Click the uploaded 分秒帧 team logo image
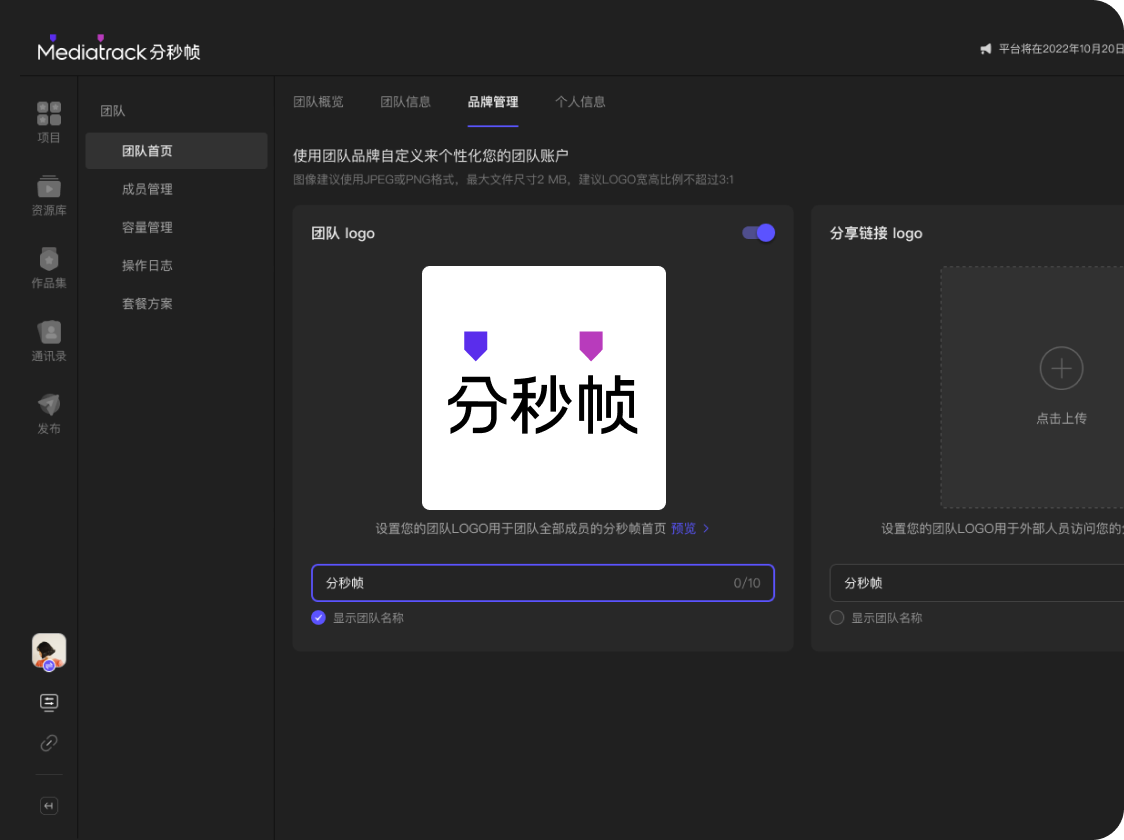Screen dimensions: 1124x840 (x=544, y=388)
